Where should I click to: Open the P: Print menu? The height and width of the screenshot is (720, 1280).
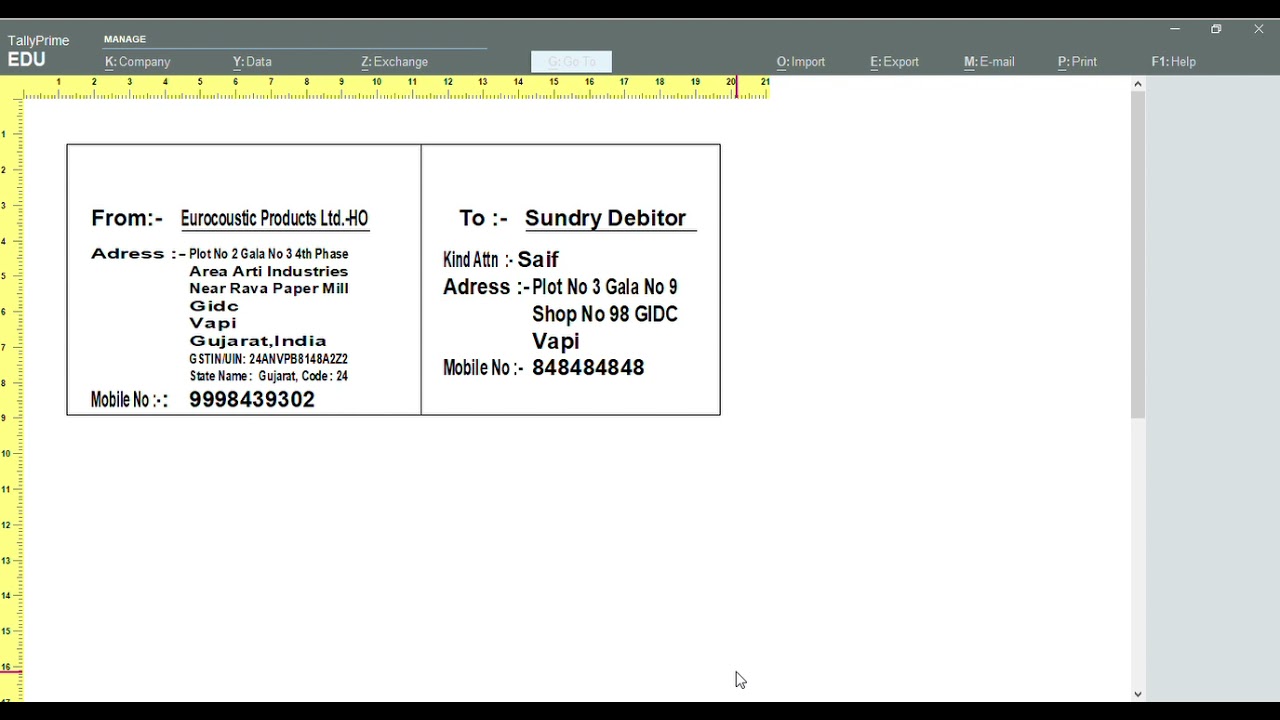pyautogui.click(x=1077, y=62)
